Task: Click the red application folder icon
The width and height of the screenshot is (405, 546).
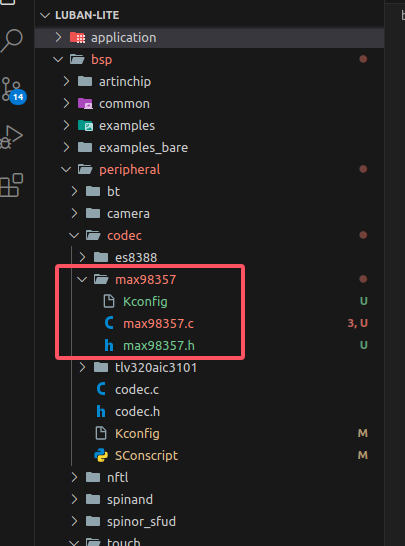Action: [x=77, y=37]
